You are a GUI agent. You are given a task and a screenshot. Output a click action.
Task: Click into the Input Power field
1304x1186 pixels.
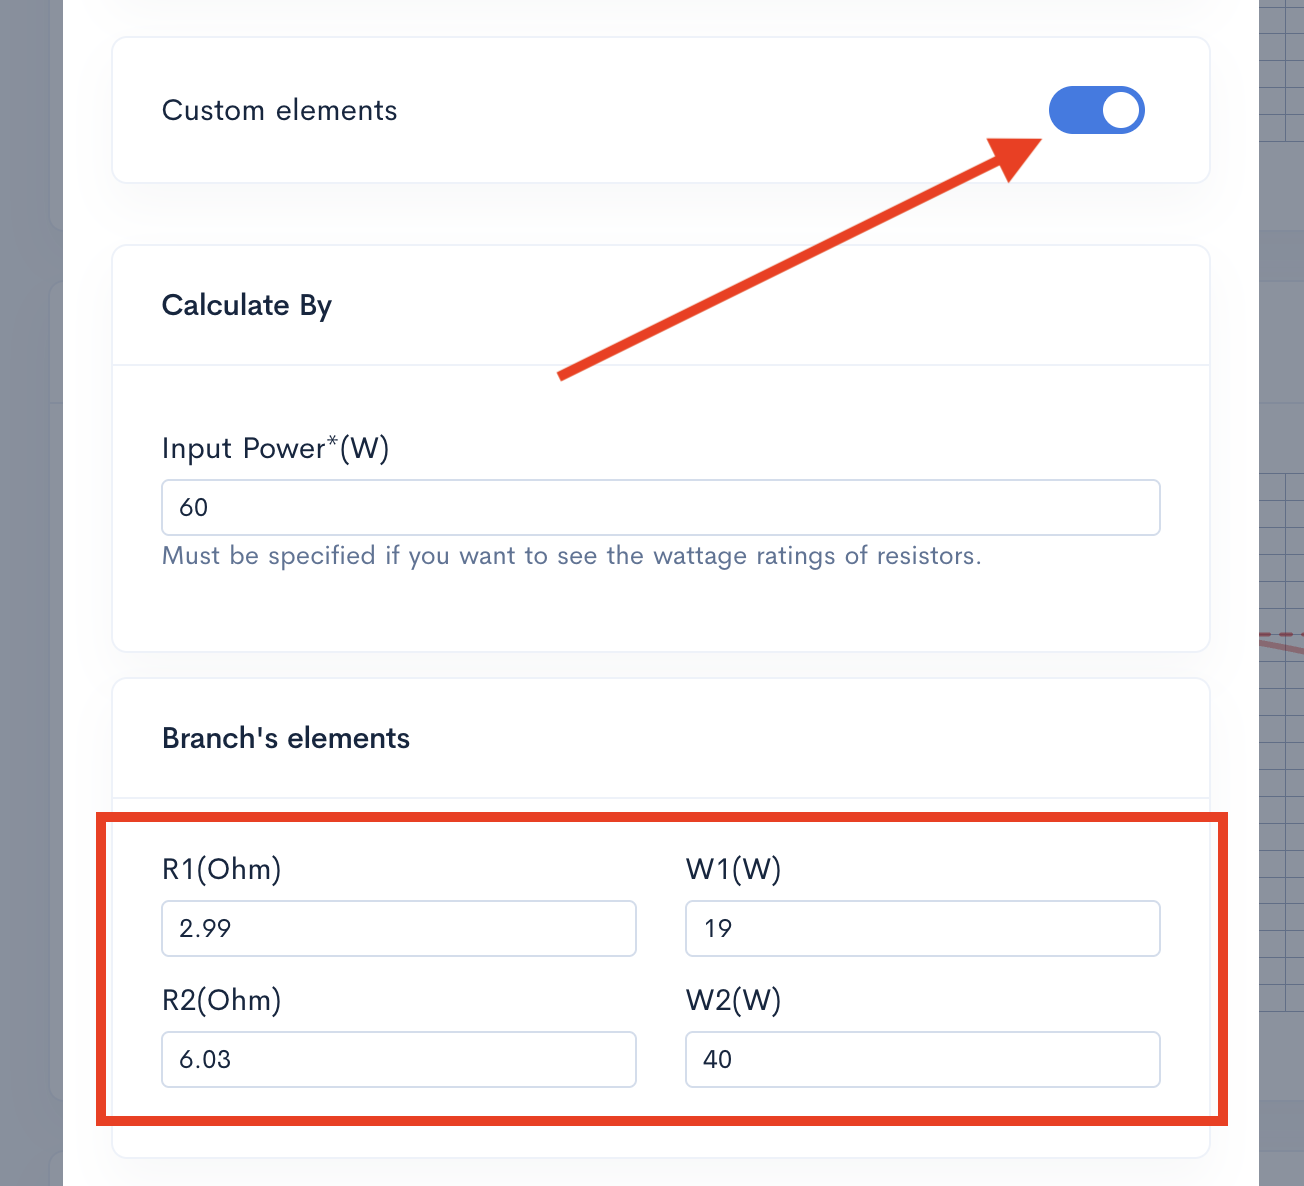point(660,508)
